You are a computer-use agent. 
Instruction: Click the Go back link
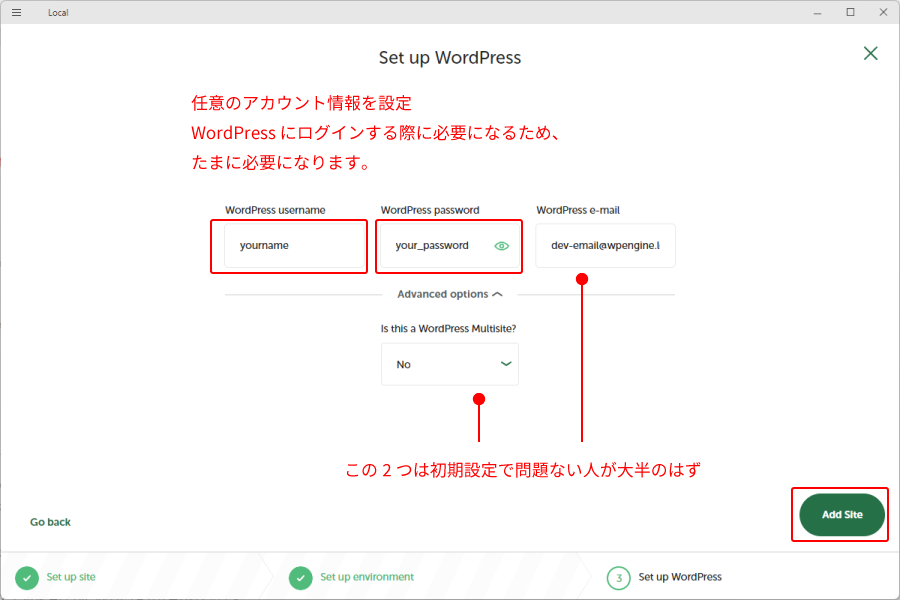pos(50,522)
